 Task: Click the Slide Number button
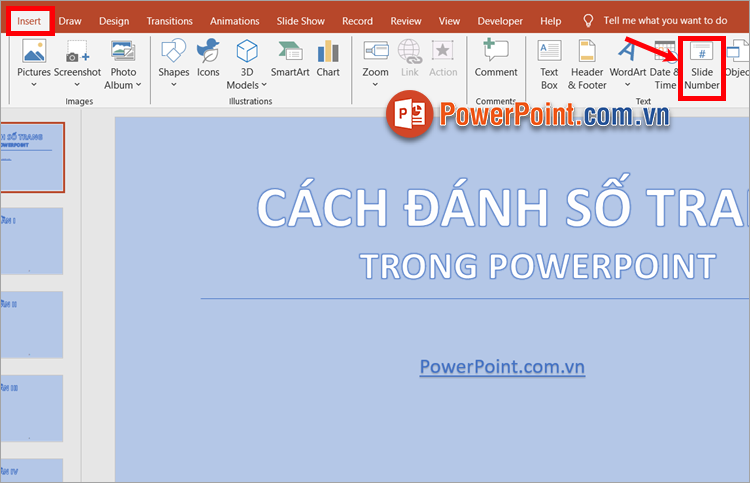click(702, 66)
